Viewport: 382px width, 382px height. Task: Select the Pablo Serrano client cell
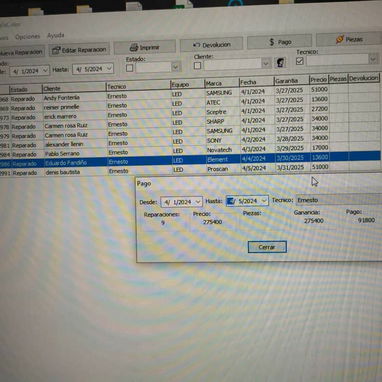(x=74, y=154)
